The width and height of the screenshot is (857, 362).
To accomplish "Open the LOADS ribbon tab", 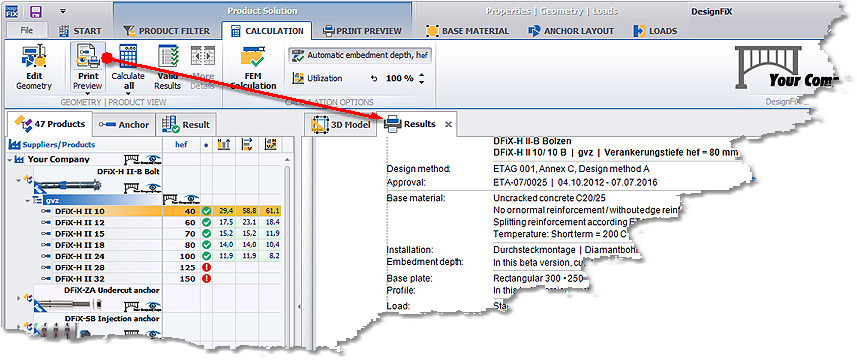I will (655, 31).
